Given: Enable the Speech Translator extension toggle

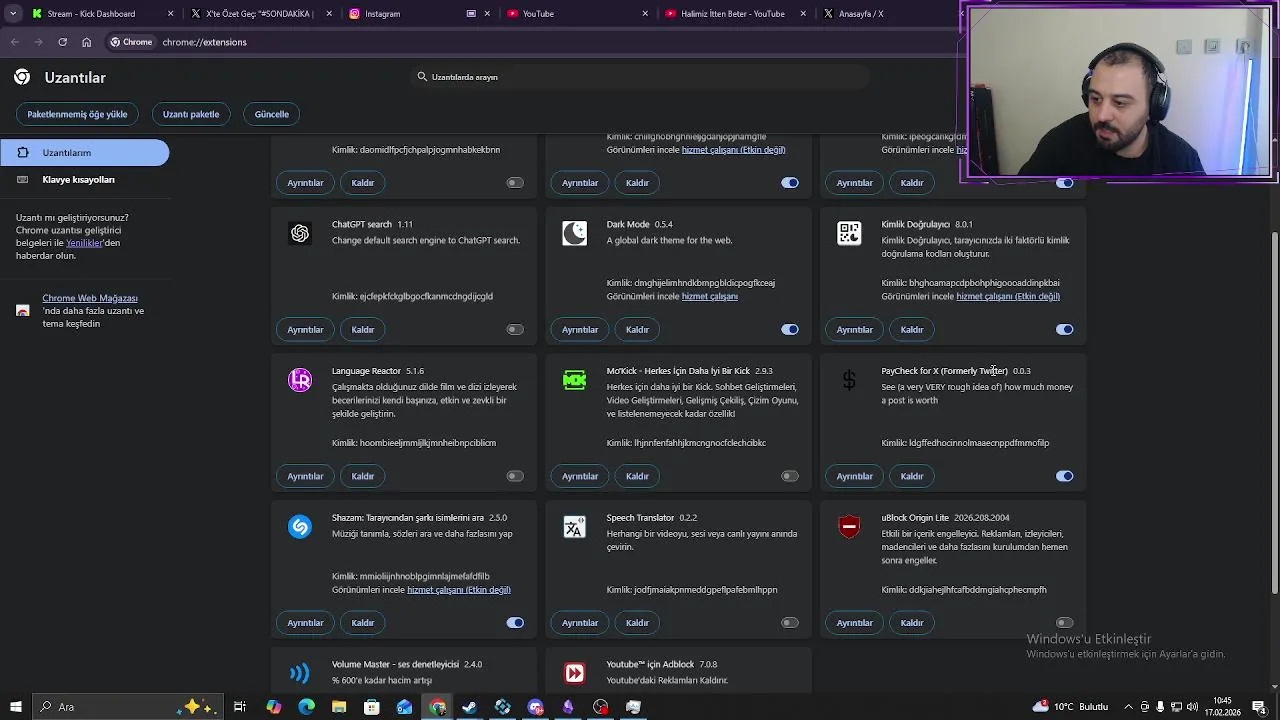Looking at the screenshot, I should [790, 623].
